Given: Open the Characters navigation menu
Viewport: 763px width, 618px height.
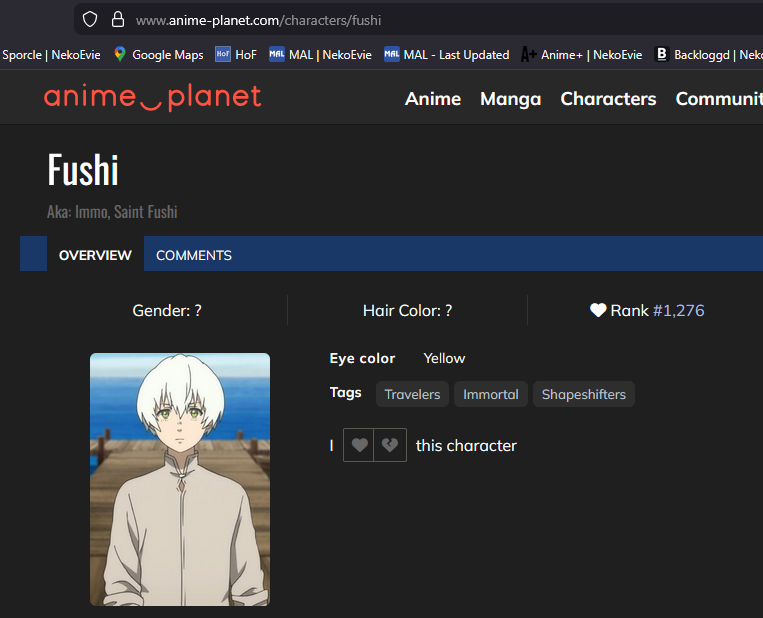Looking at the screenshot, I should pyautogui.click(x=608, y=99).
